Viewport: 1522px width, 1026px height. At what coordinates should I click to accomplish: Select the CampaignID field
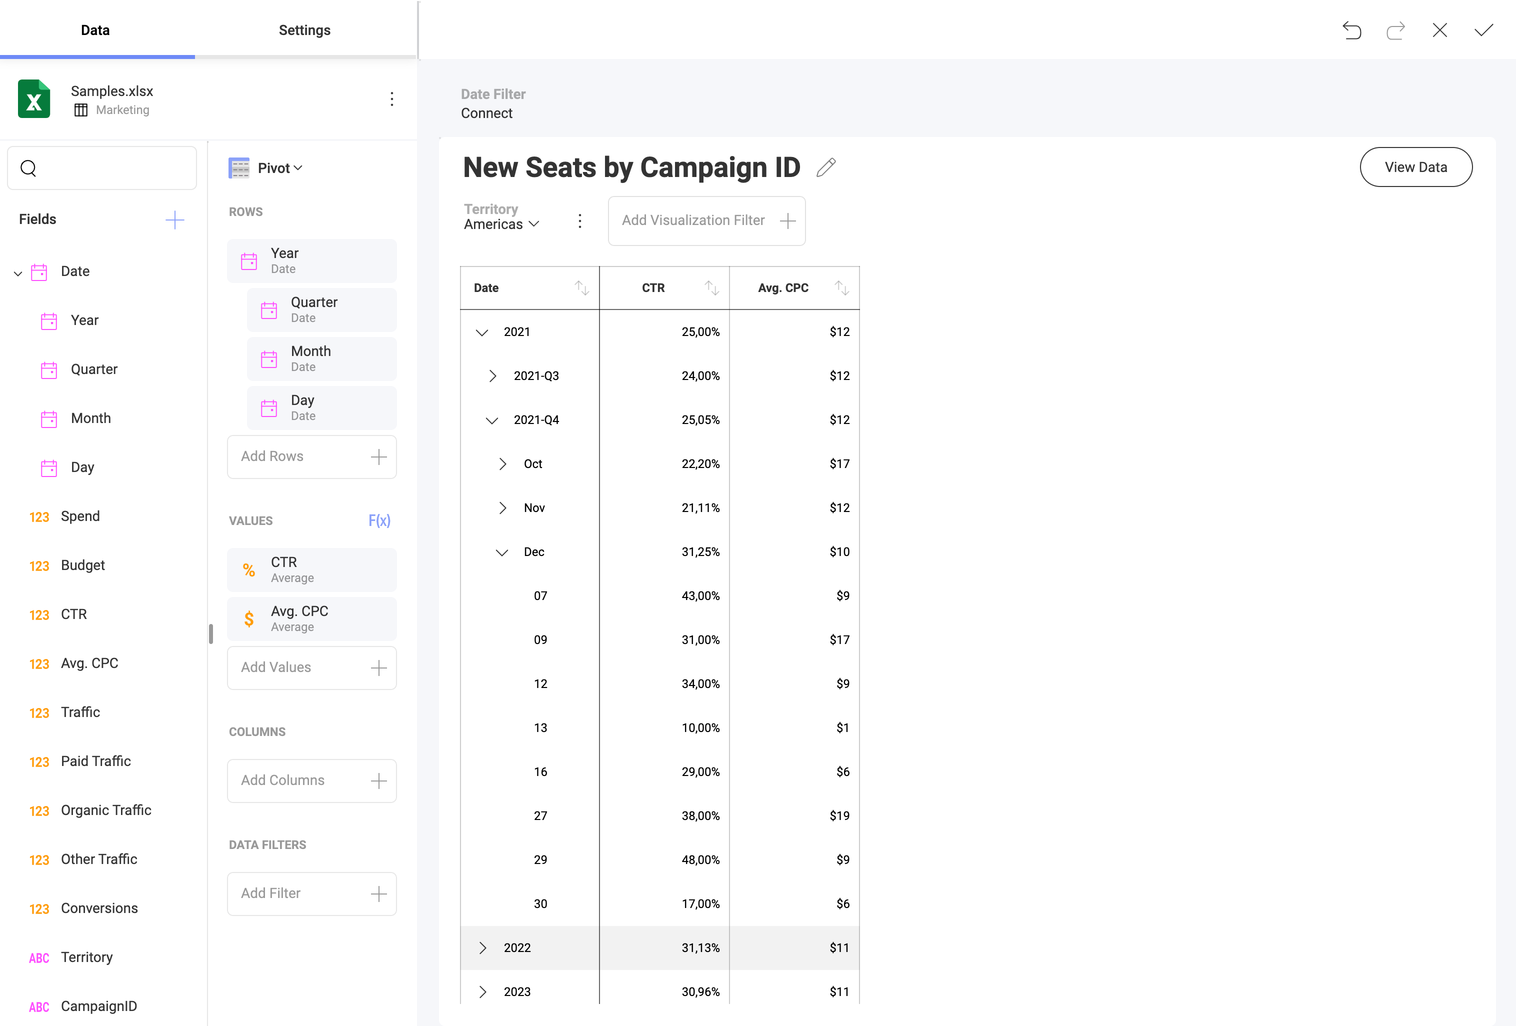point(100,1007)
